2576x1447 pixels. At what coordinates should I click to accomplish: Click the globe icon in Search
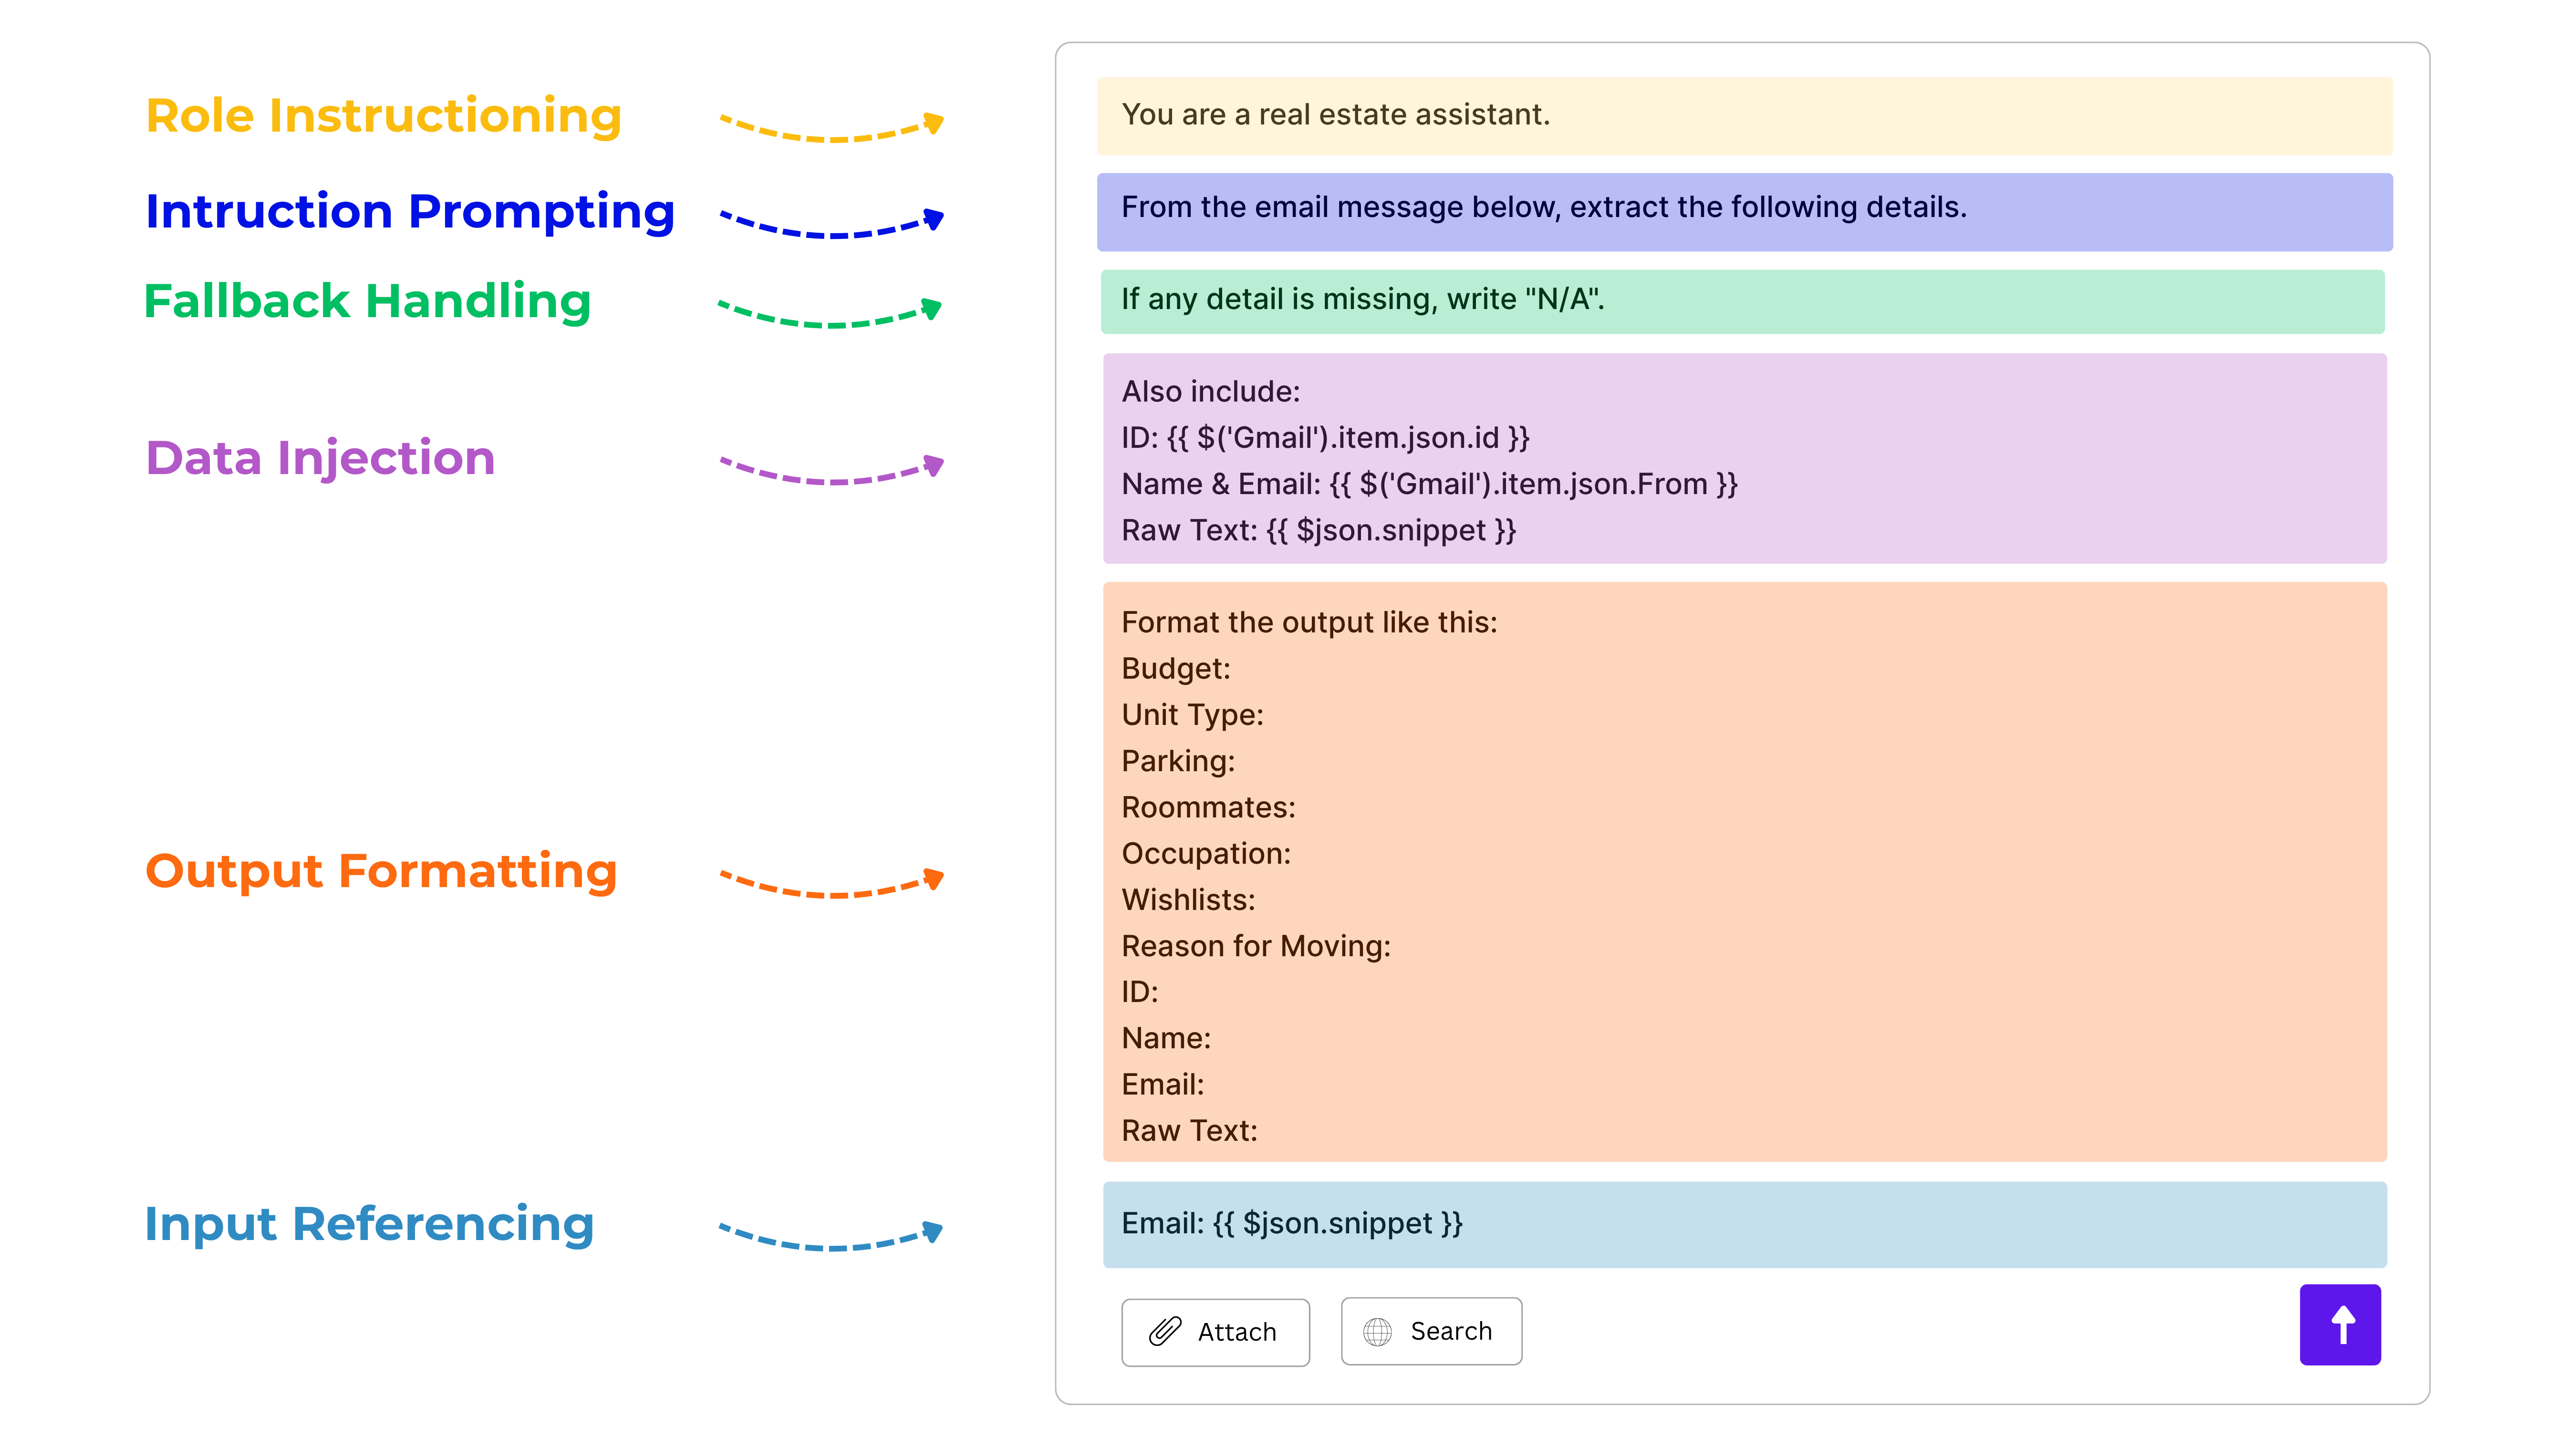[1377, 1331]
